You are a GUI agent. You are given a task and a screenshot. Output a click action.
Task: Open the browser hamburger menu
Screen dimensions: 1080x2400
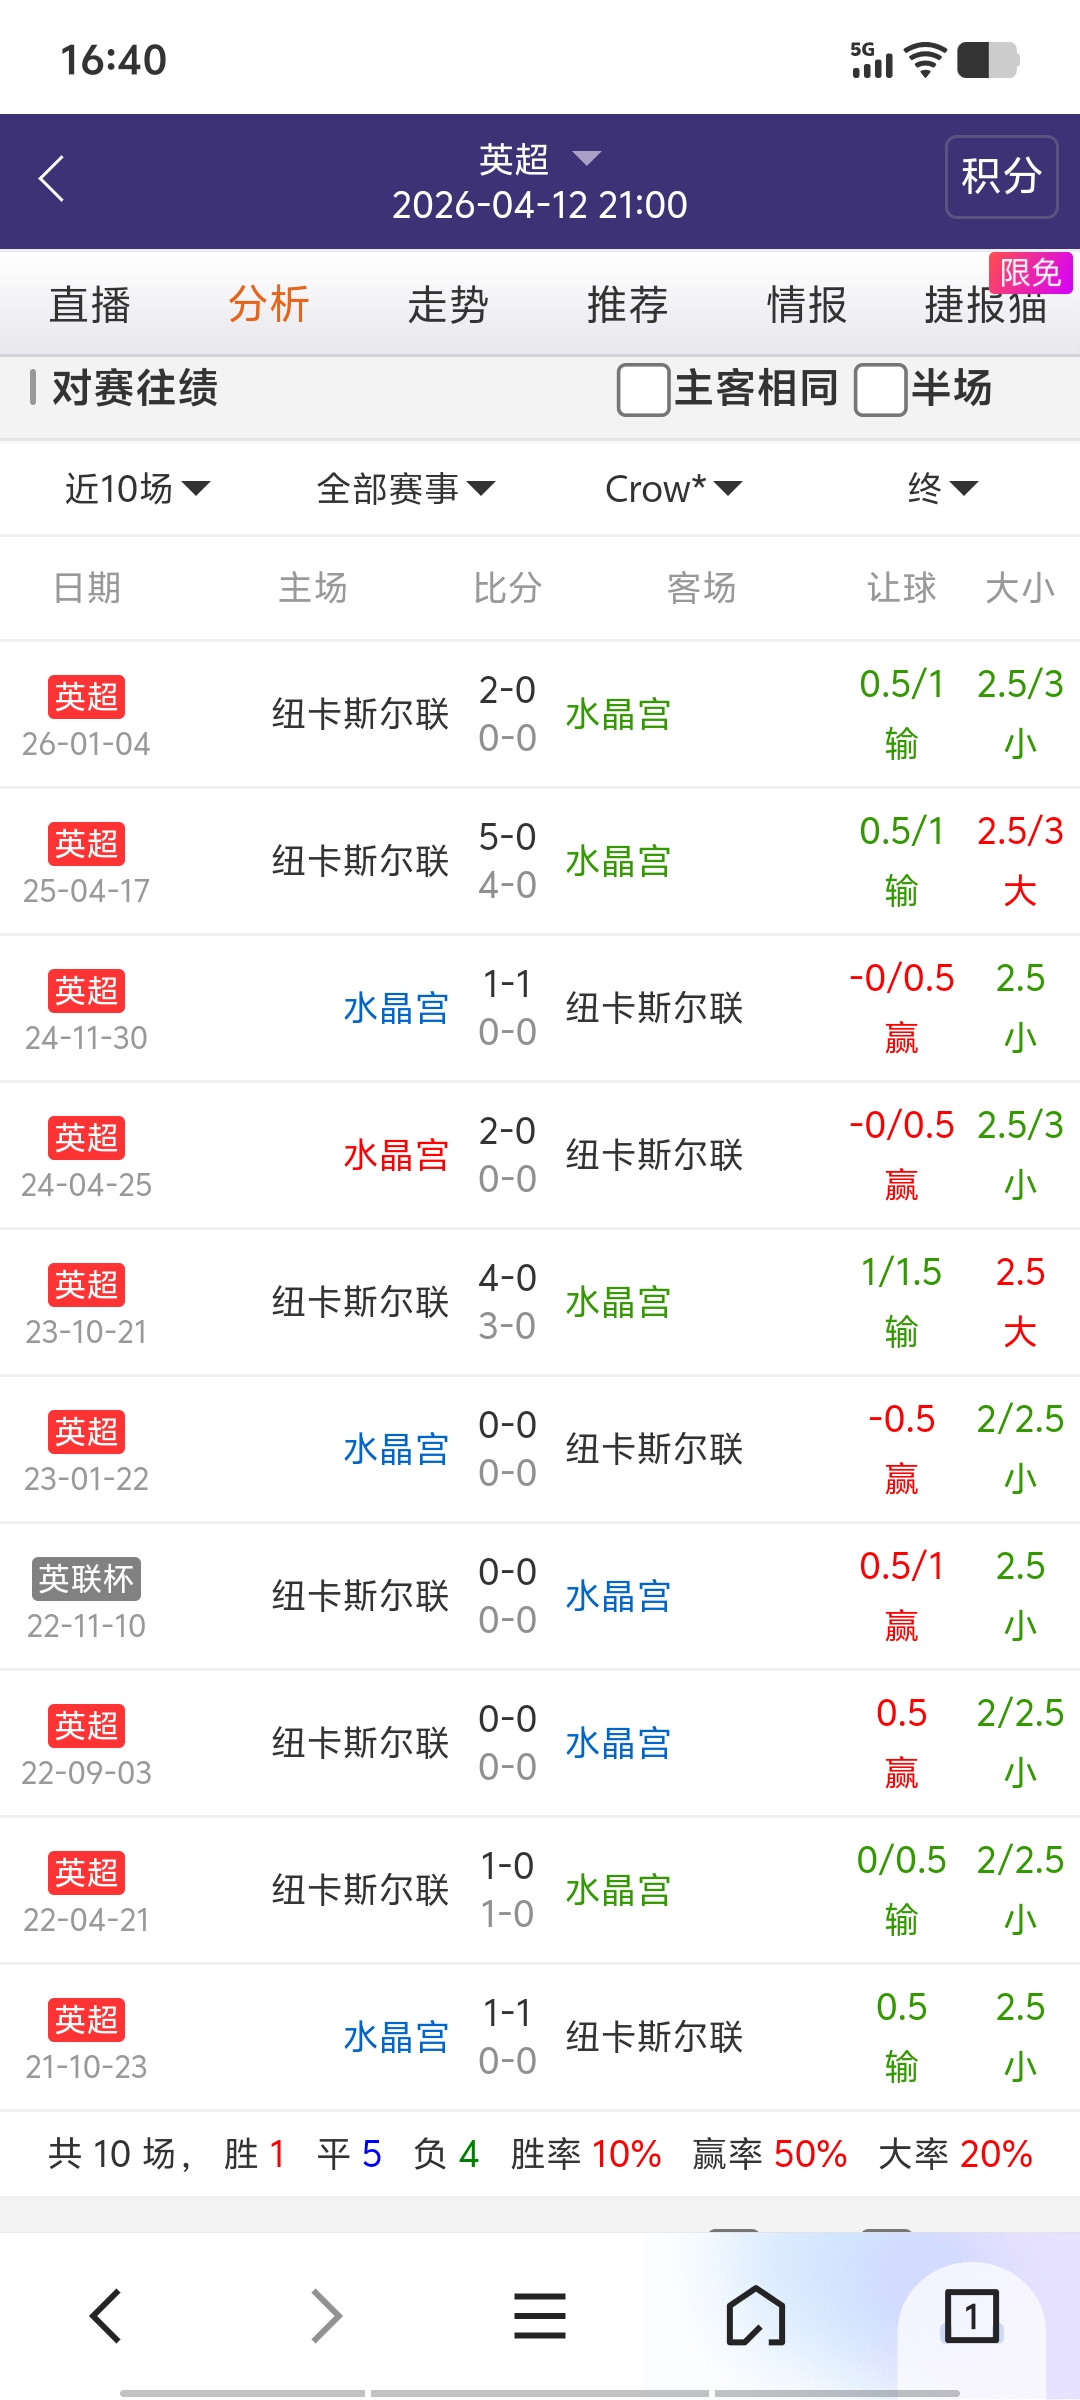[x=540, y=2315]
